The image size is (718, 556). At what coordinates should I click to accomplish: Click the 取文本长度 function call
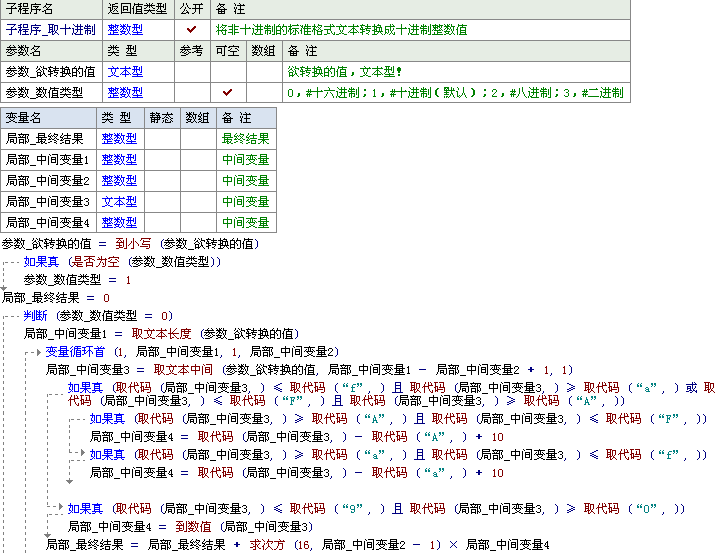162,334
